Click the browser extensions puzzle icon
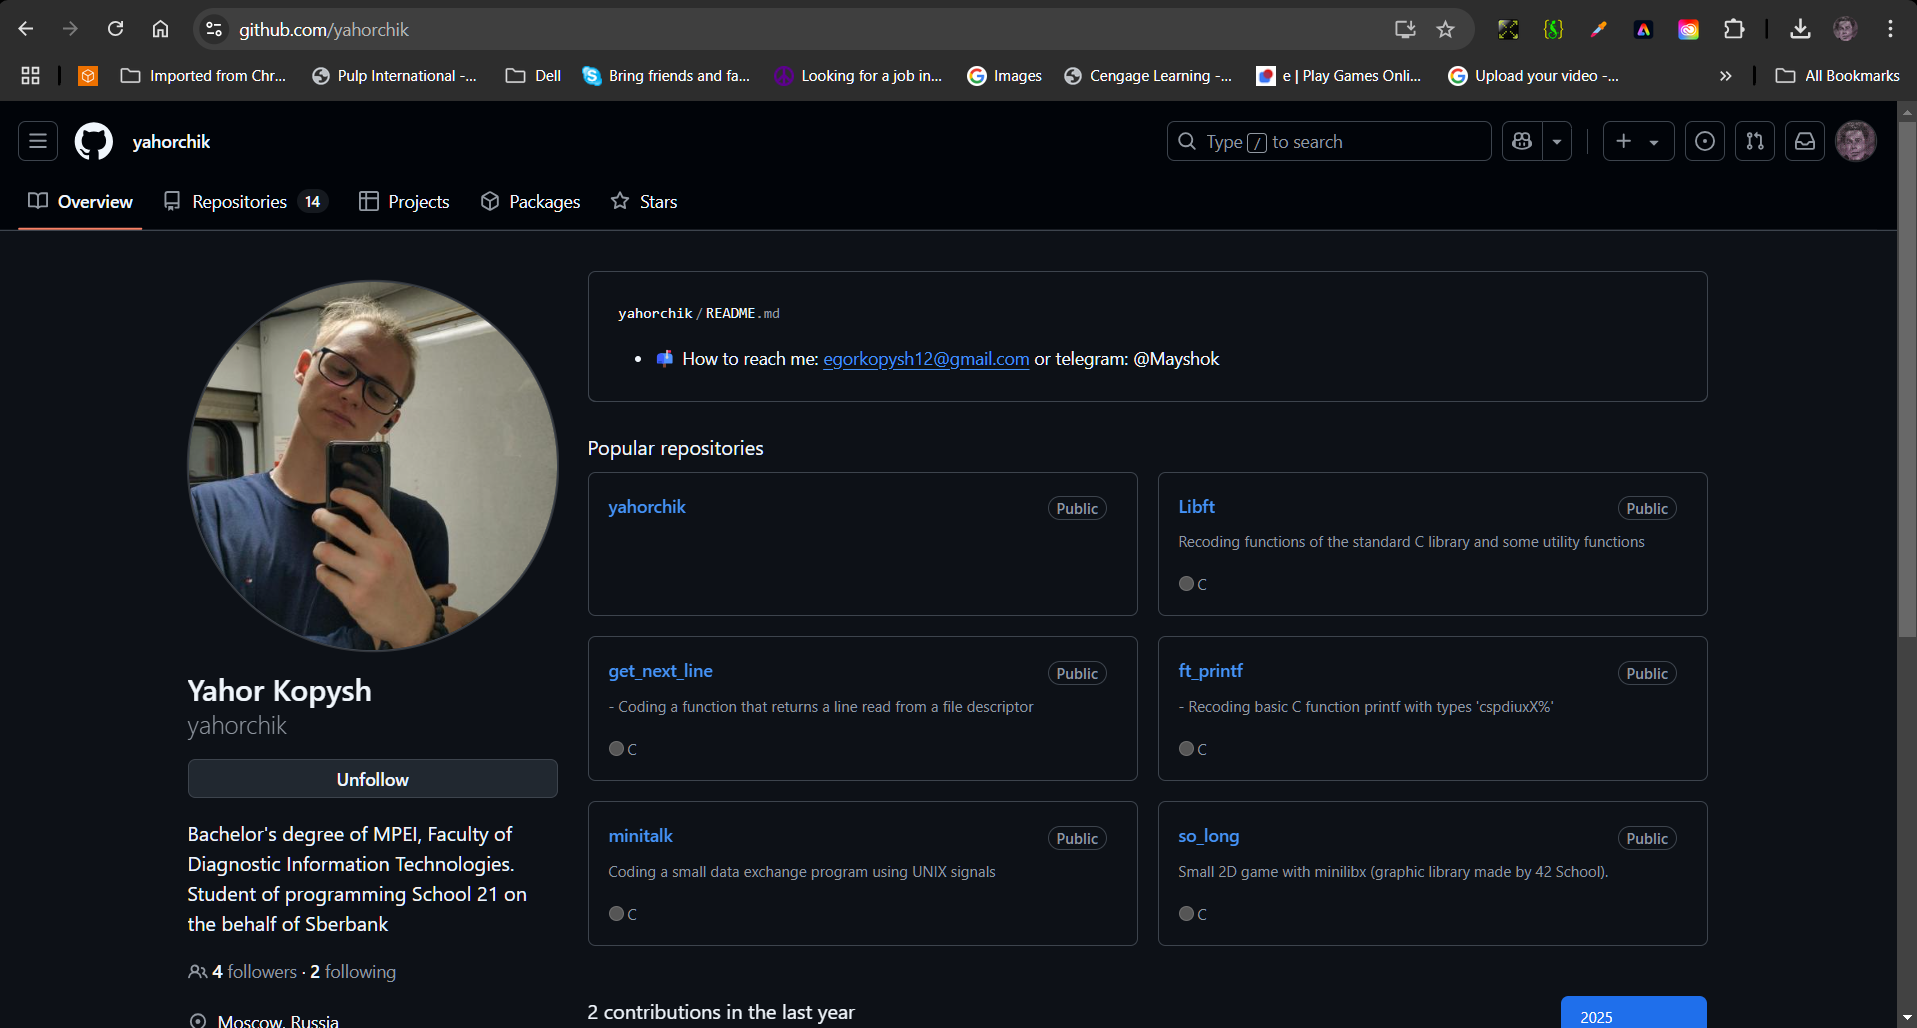The image size is (1917, 1028). pos(1734,29)
